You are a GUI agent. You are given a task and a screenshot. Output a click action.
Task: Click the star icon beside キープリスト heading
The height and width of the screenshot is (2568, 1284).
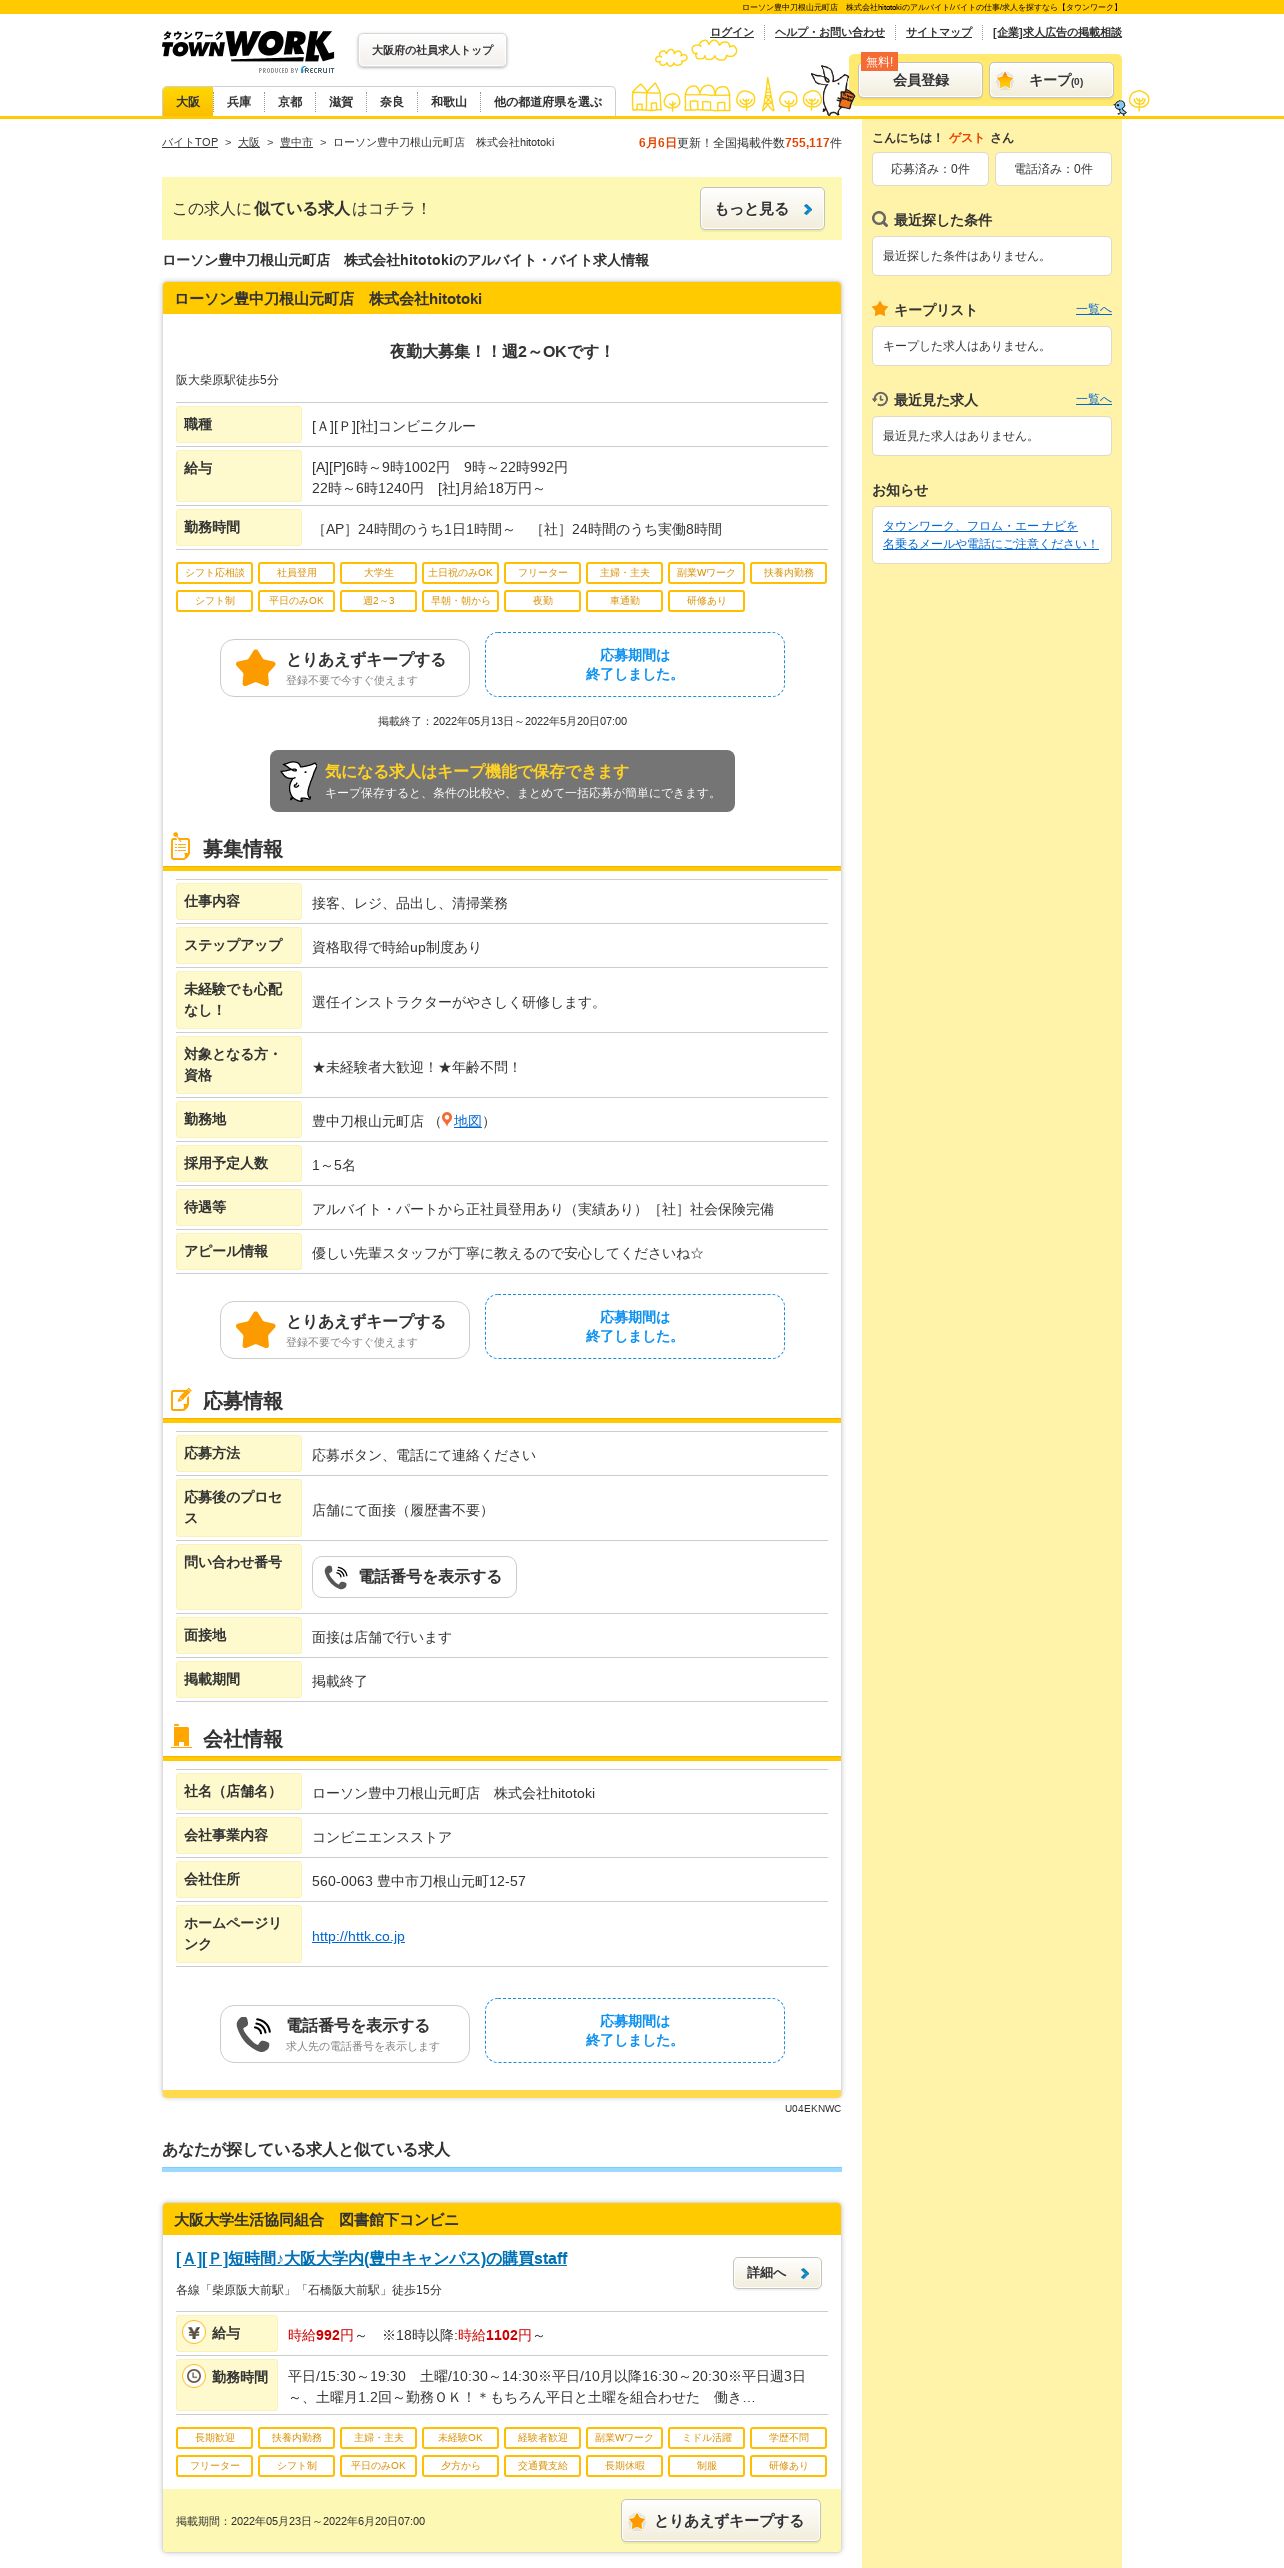tap(880, 309)
